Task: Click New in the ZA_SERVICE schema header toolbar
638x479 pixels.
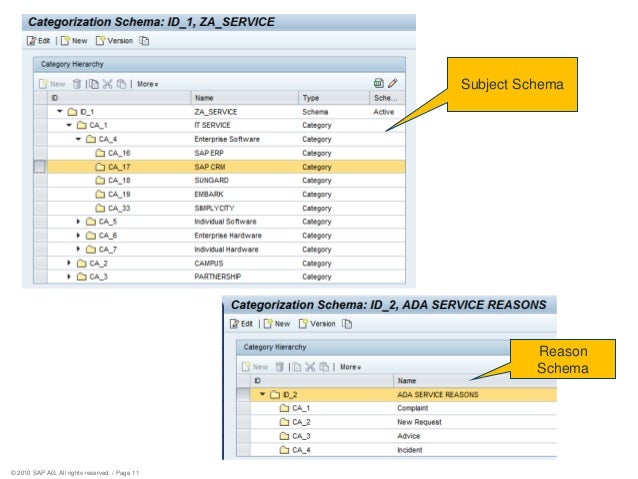Action: 74,41
